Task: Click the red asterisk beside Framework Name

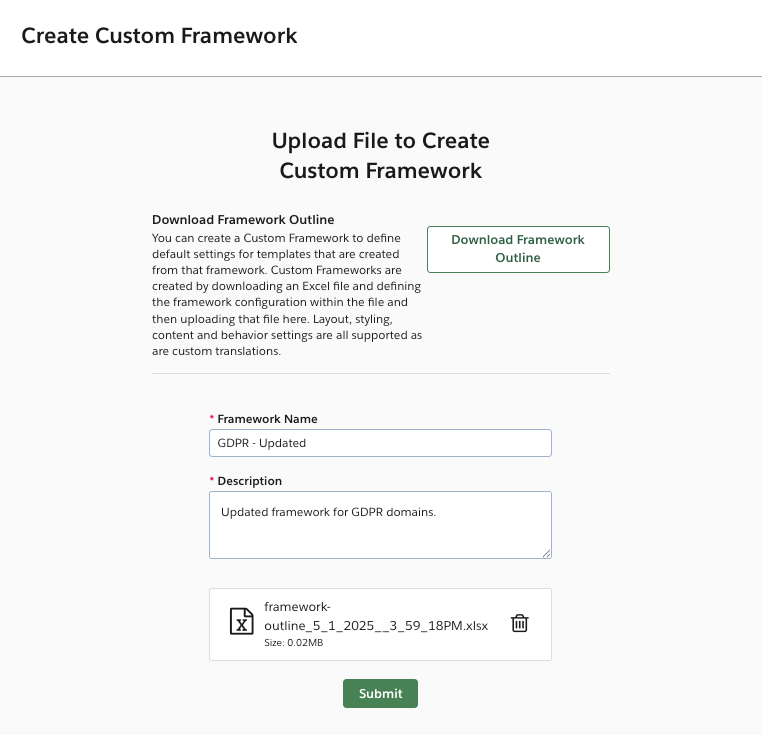Action: 211,419
